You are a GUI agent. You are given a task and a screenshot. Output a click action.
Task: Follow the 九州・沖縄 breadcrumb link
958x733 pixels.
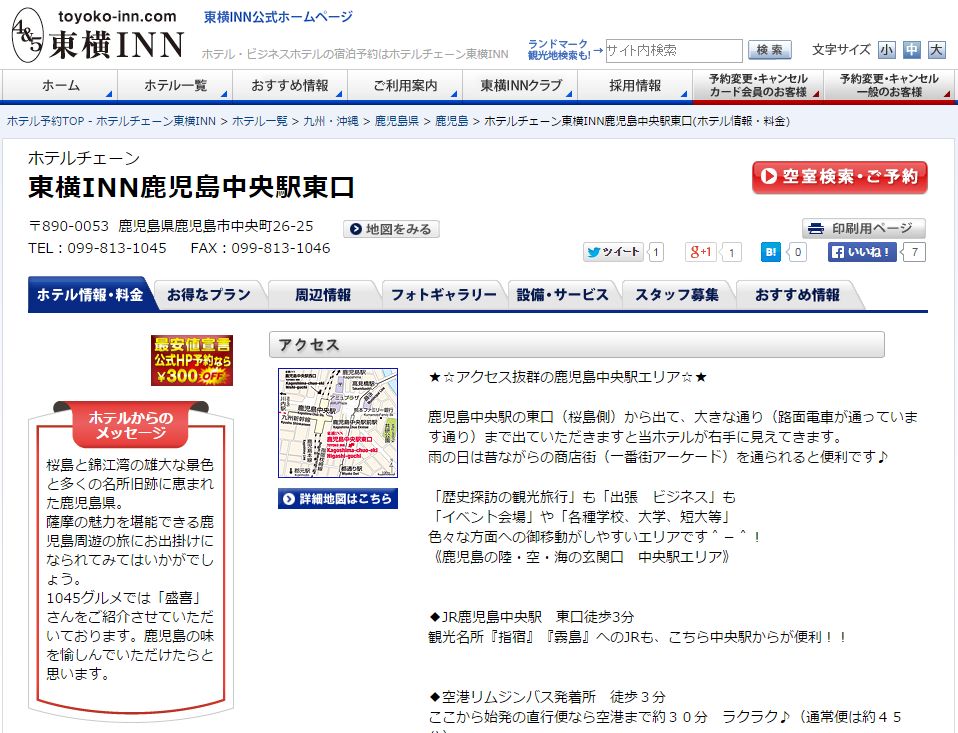(331, 121)
